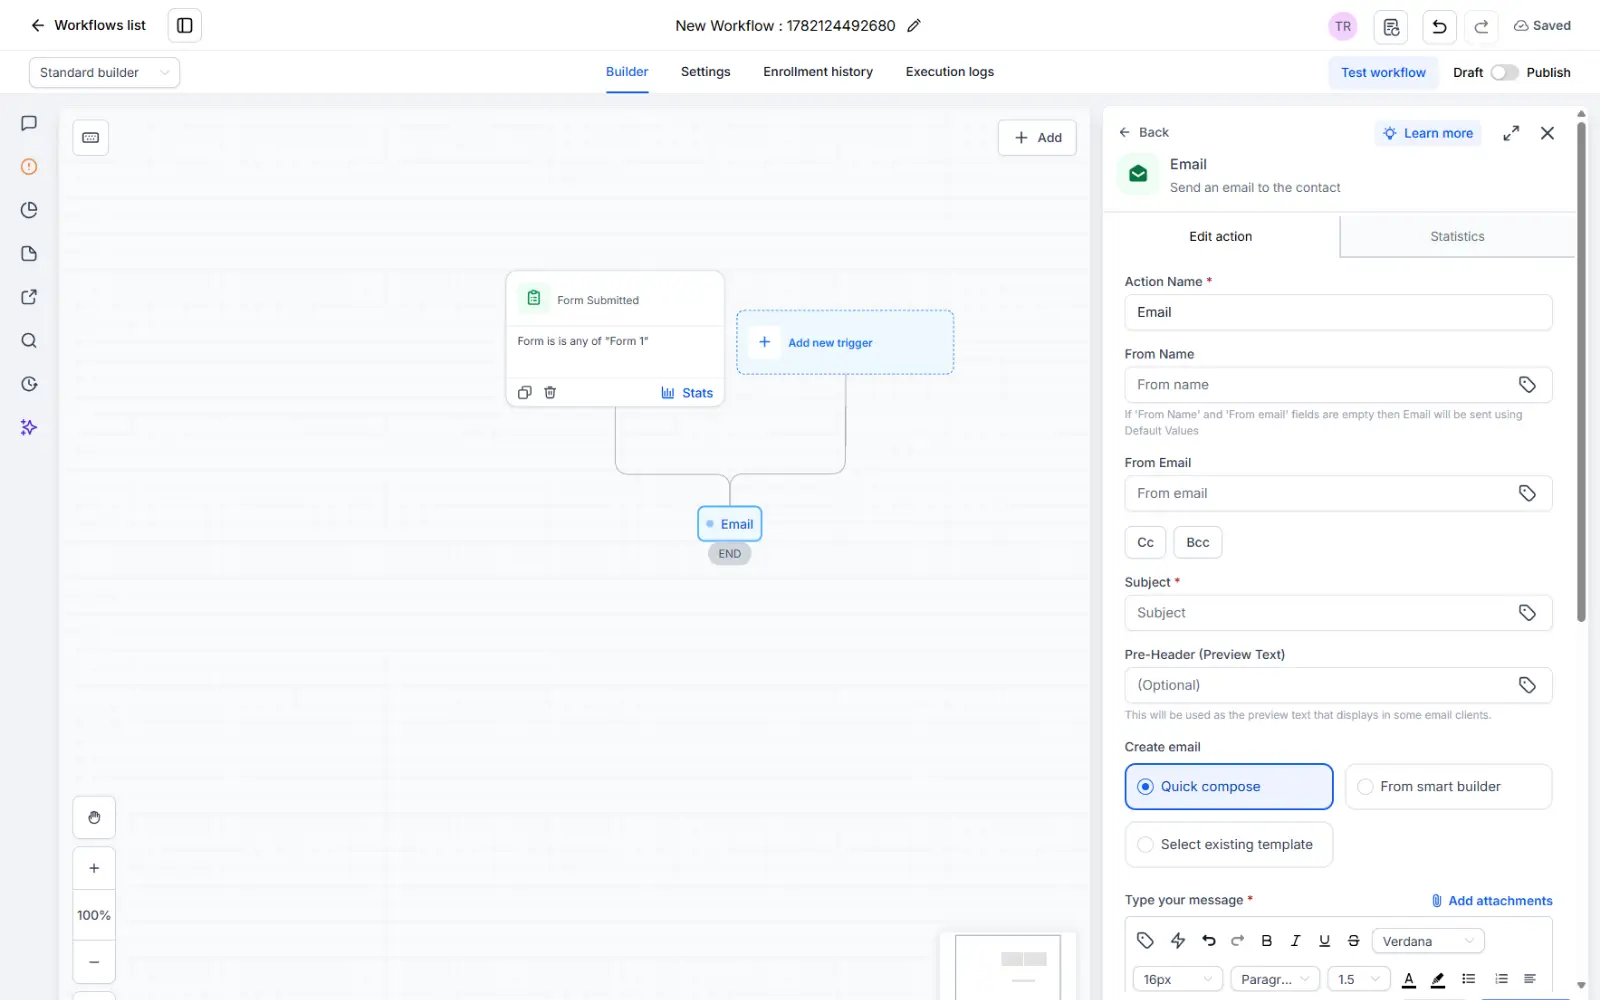Insert custom value tag in From email
The width and height of the screenshot is (1600, 1000).
pos(1527,493)
